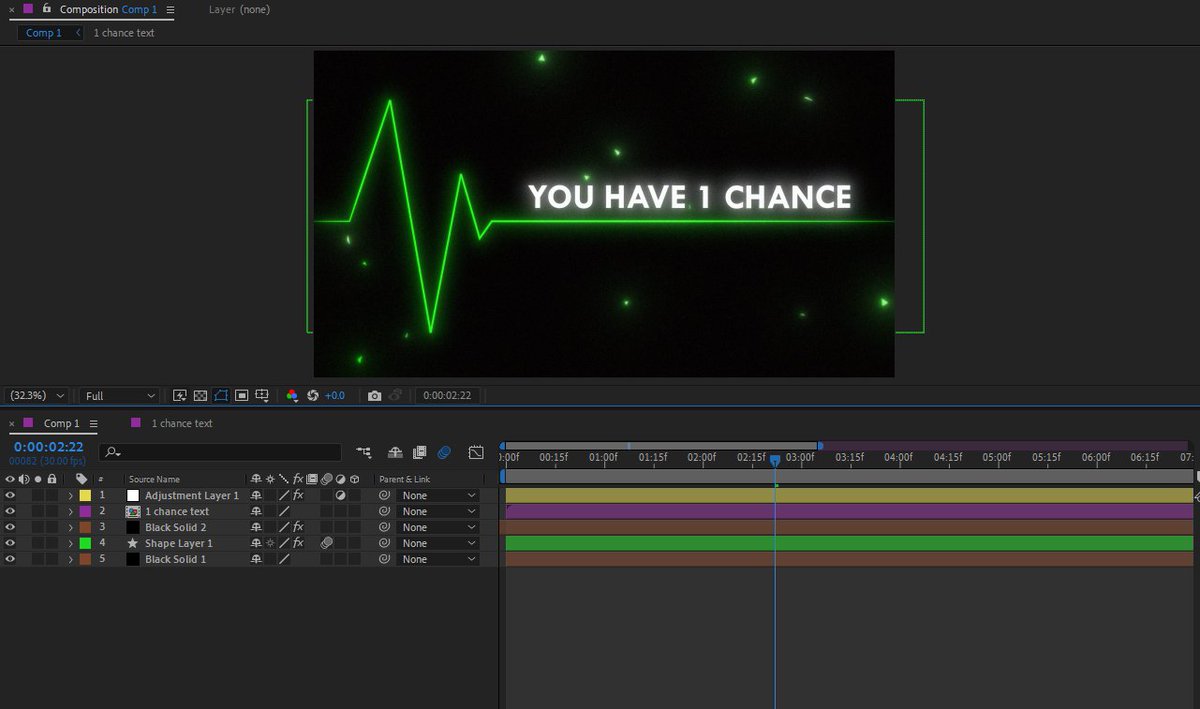Toggle fx switch on Adjustment Layer 1
This screenshot has width=1200, height=709.
tap(298, 496)
